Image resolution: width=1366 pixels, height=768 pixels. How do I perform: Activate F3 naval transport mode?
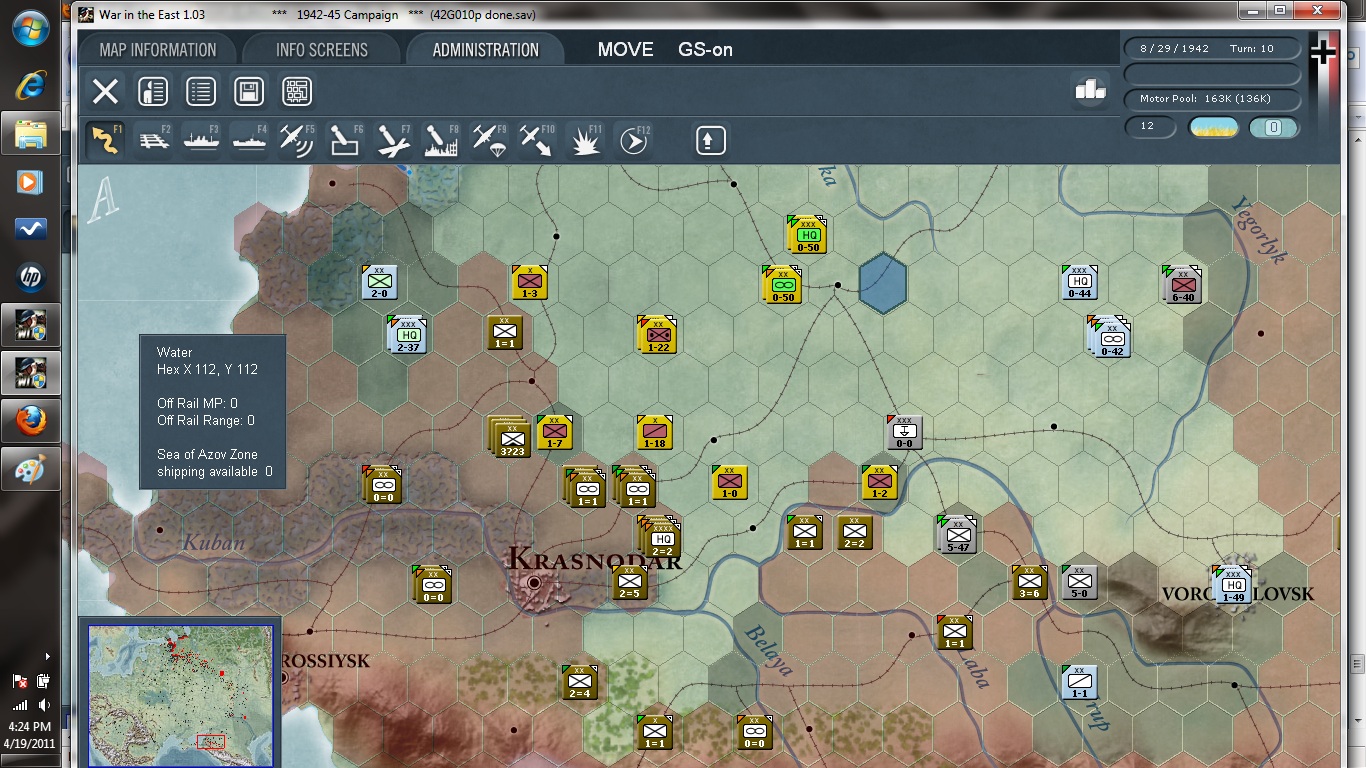click(x=202, y=140)
